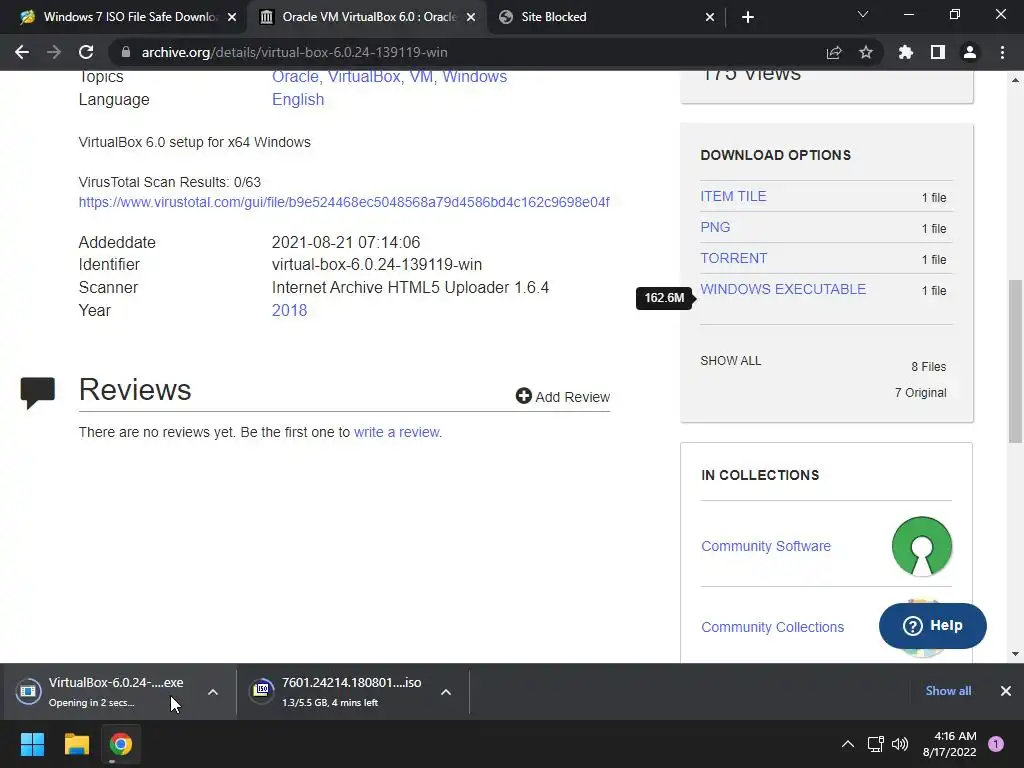Open the VirusTotal scan results URL
The image size is (1024, 768).
point(344,202)
